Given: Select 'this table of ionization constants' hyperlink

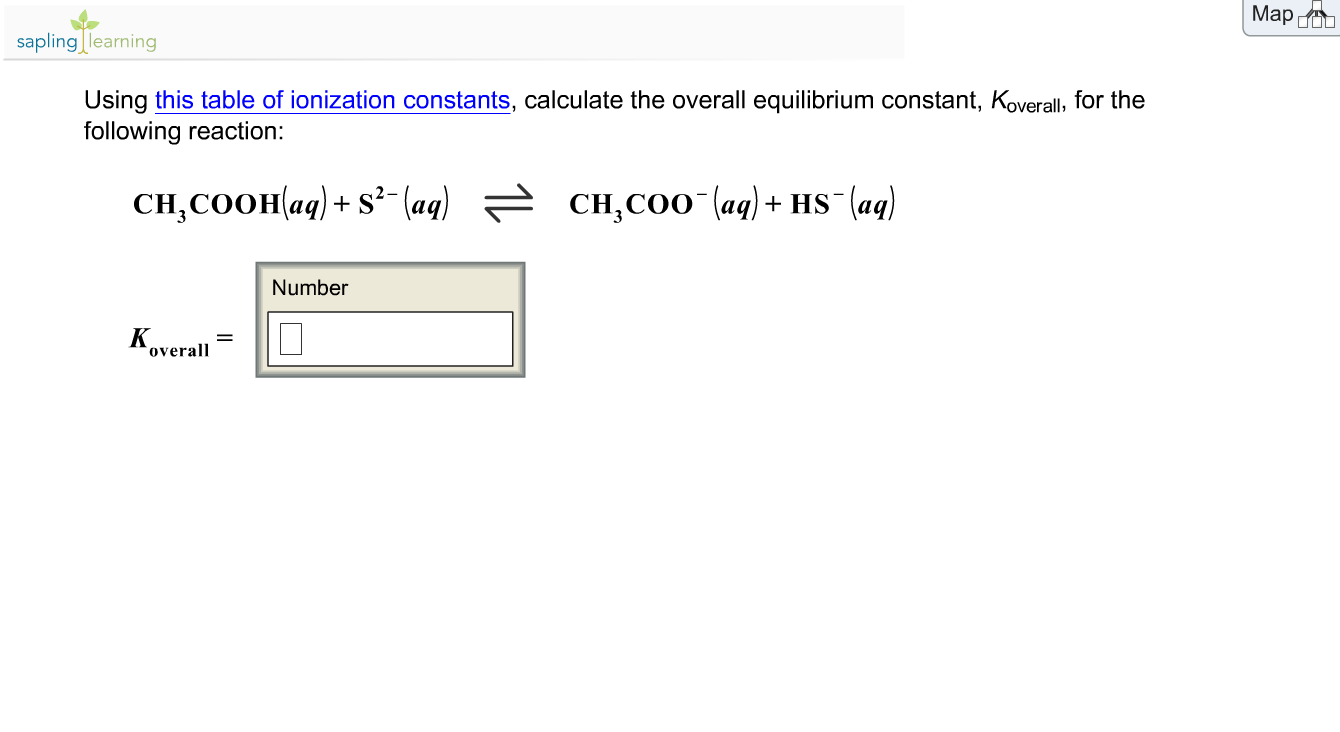Looking at the screenshot, I should (x=331, y=100).
